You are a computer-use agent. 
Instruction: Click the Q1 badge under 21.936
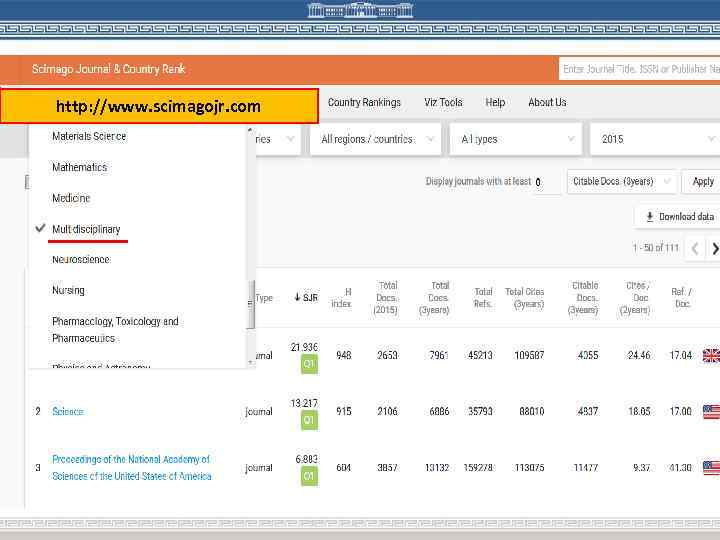click(309, 364)
